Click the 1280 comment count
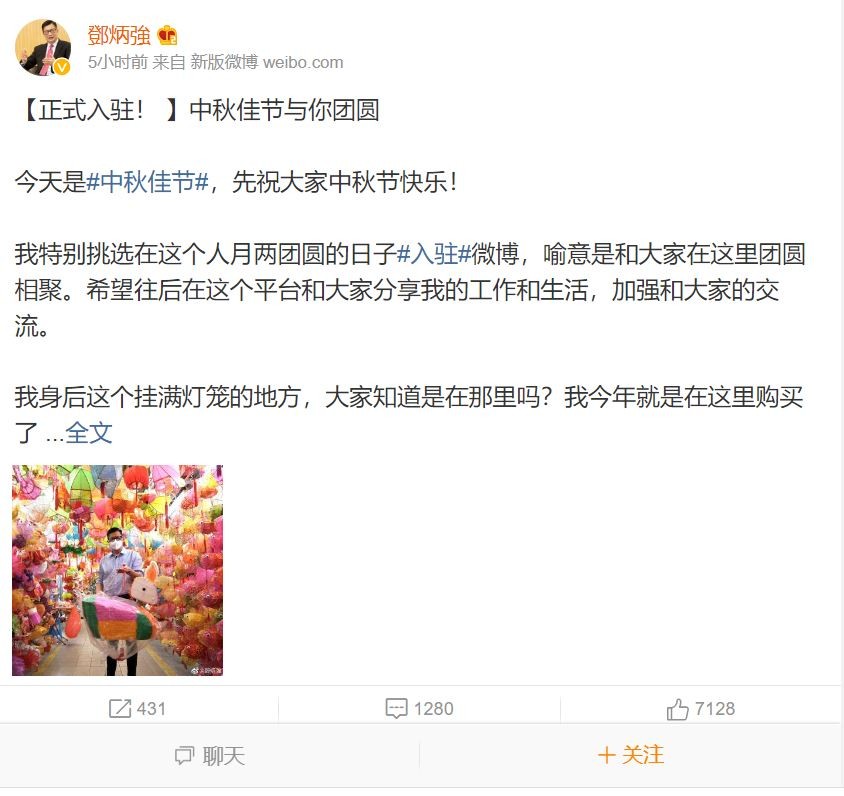This screenshot has height=796, width=844. [x=433, y=708]
